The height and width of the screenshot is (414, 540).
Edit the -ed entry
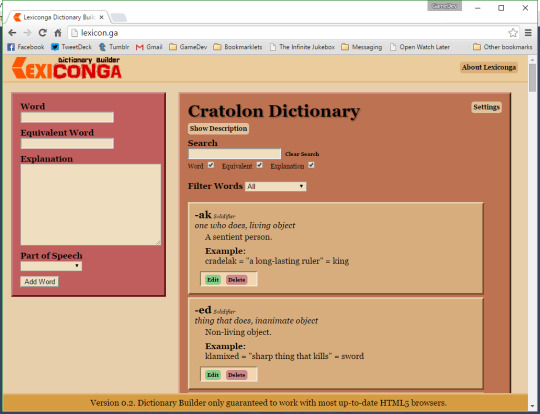213,375
